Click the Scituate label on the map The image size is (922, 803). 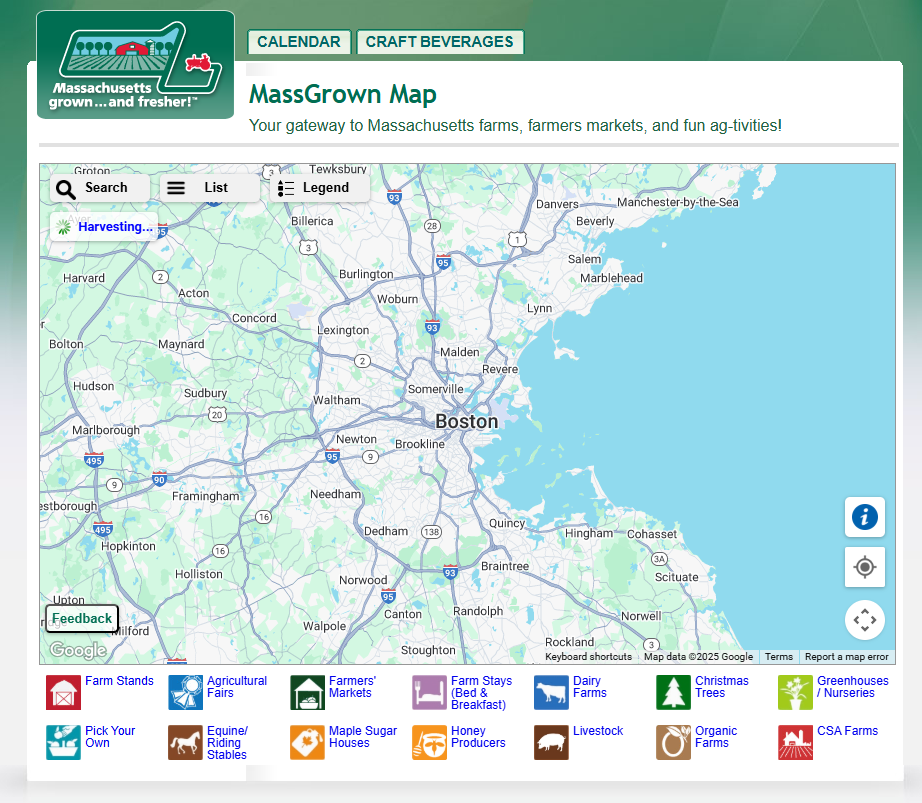(x=677, y=577)
